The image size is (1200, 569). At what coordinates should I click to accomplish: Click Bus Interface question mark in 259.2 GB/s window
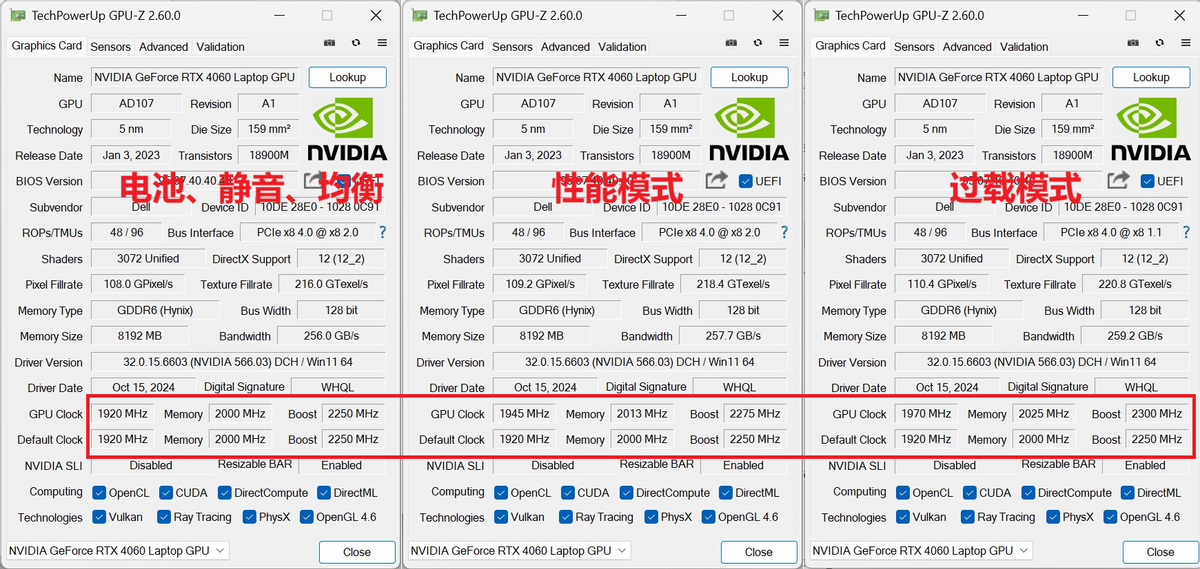click(x=1186, y=232)
